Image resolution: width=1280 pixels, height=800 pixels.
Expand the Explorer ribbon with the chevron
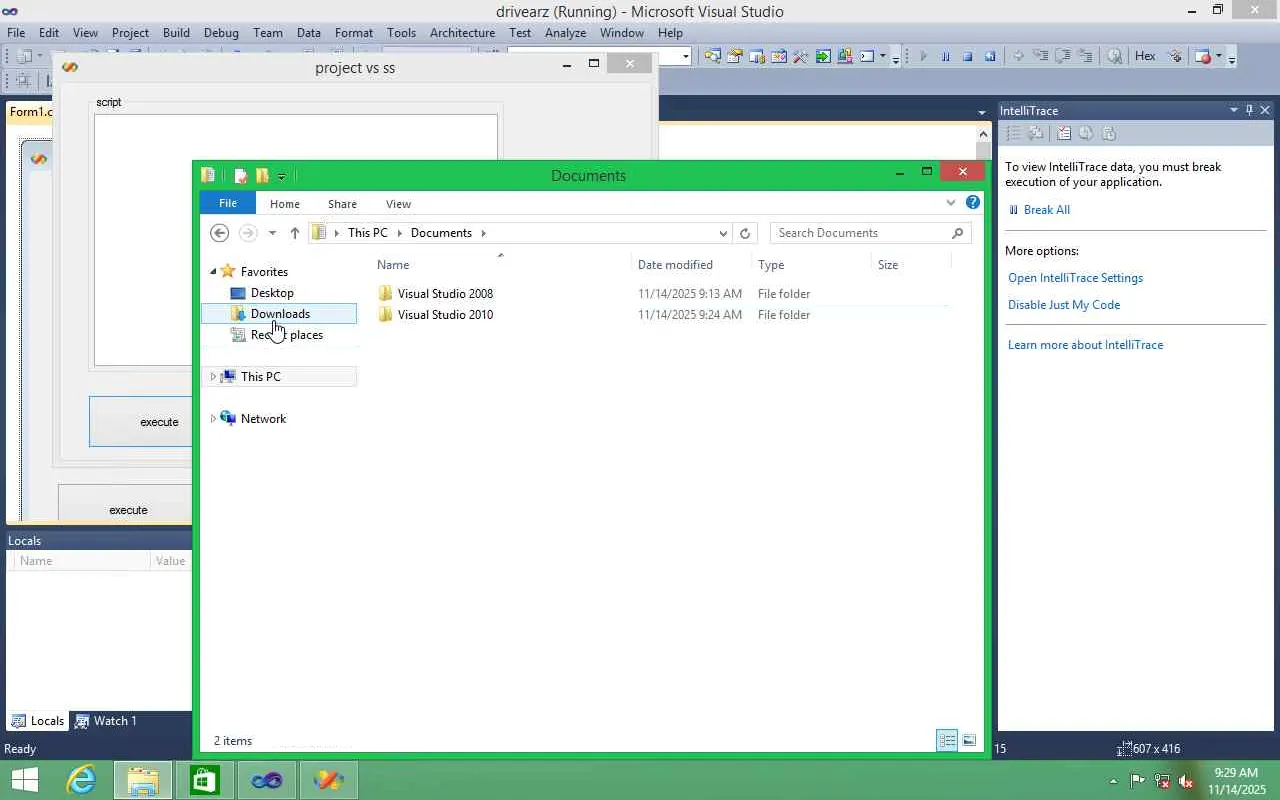point(951,202)
